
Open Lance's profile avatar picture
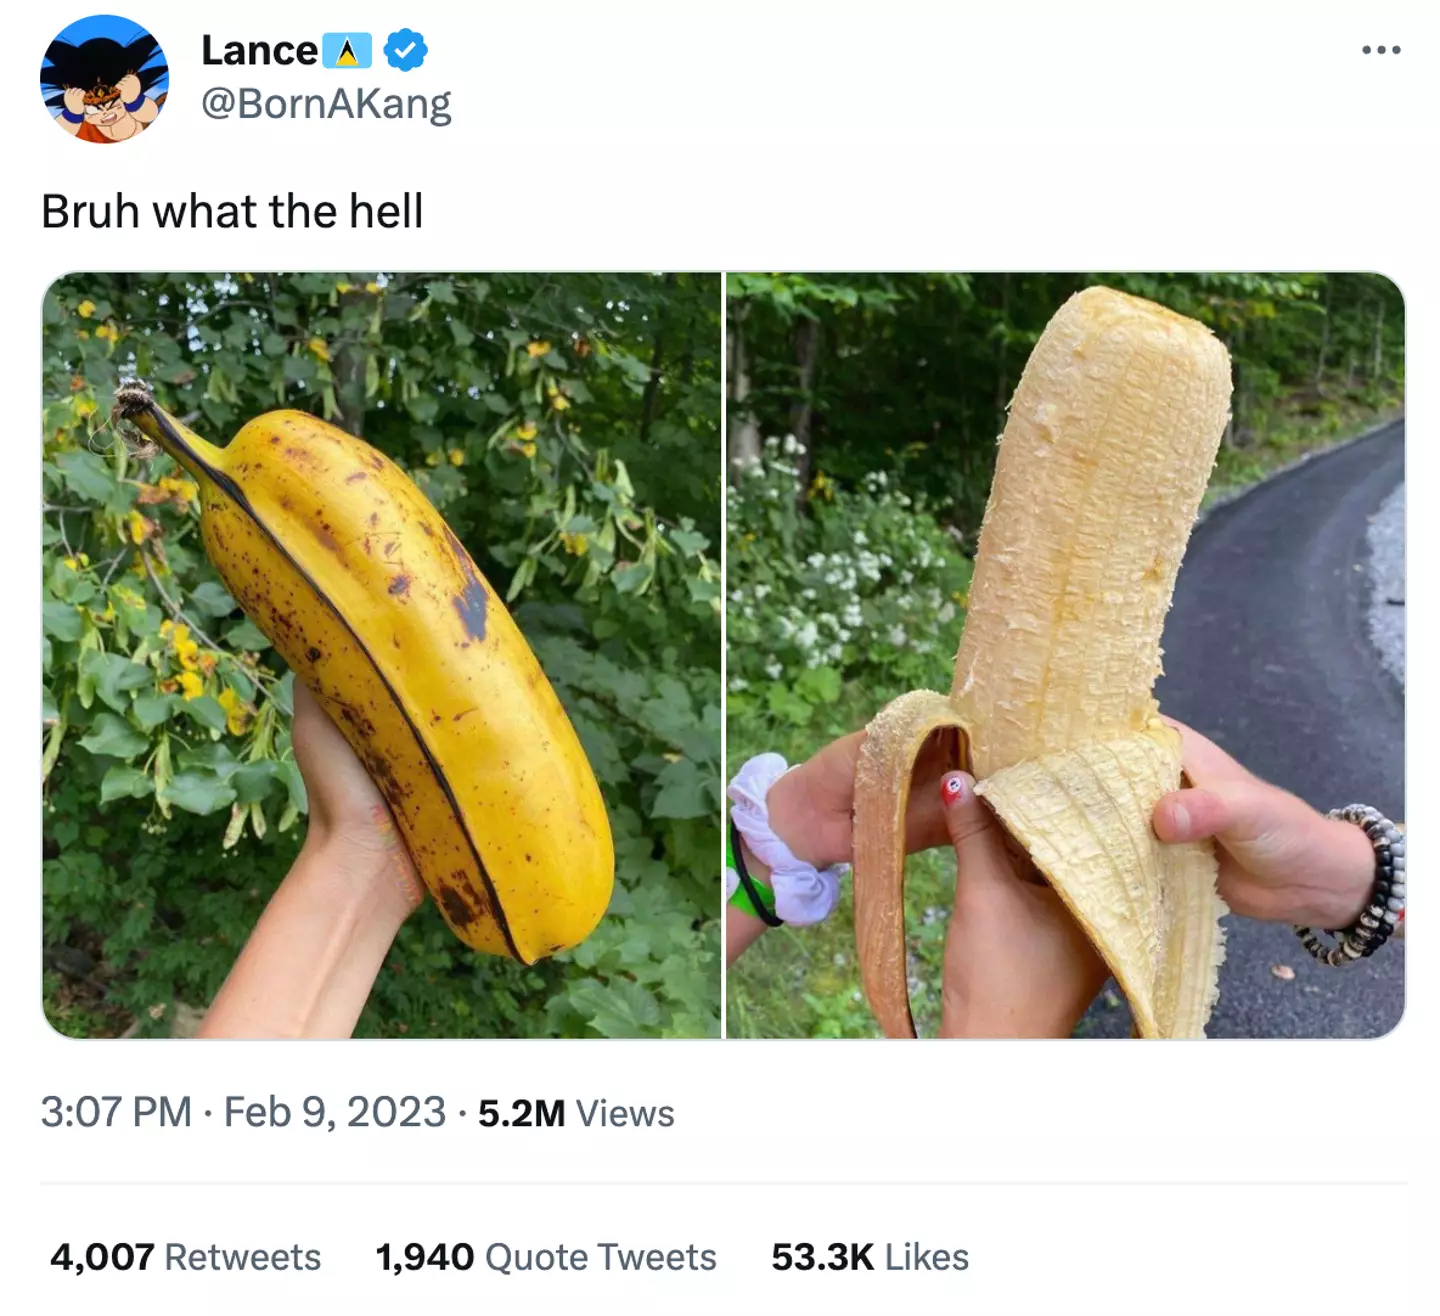click(x=104, y=79)
